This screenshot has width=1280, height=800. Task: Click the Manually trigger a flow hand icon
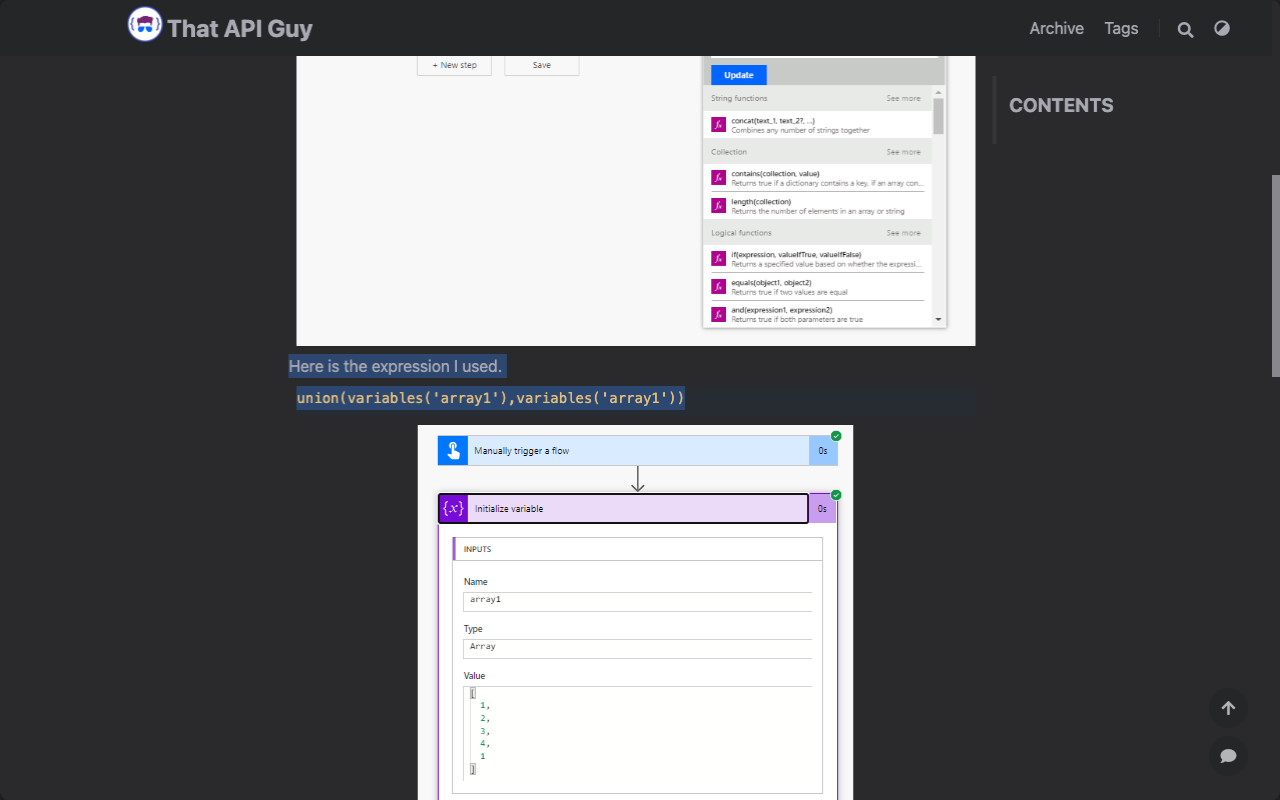pos(453,451)
